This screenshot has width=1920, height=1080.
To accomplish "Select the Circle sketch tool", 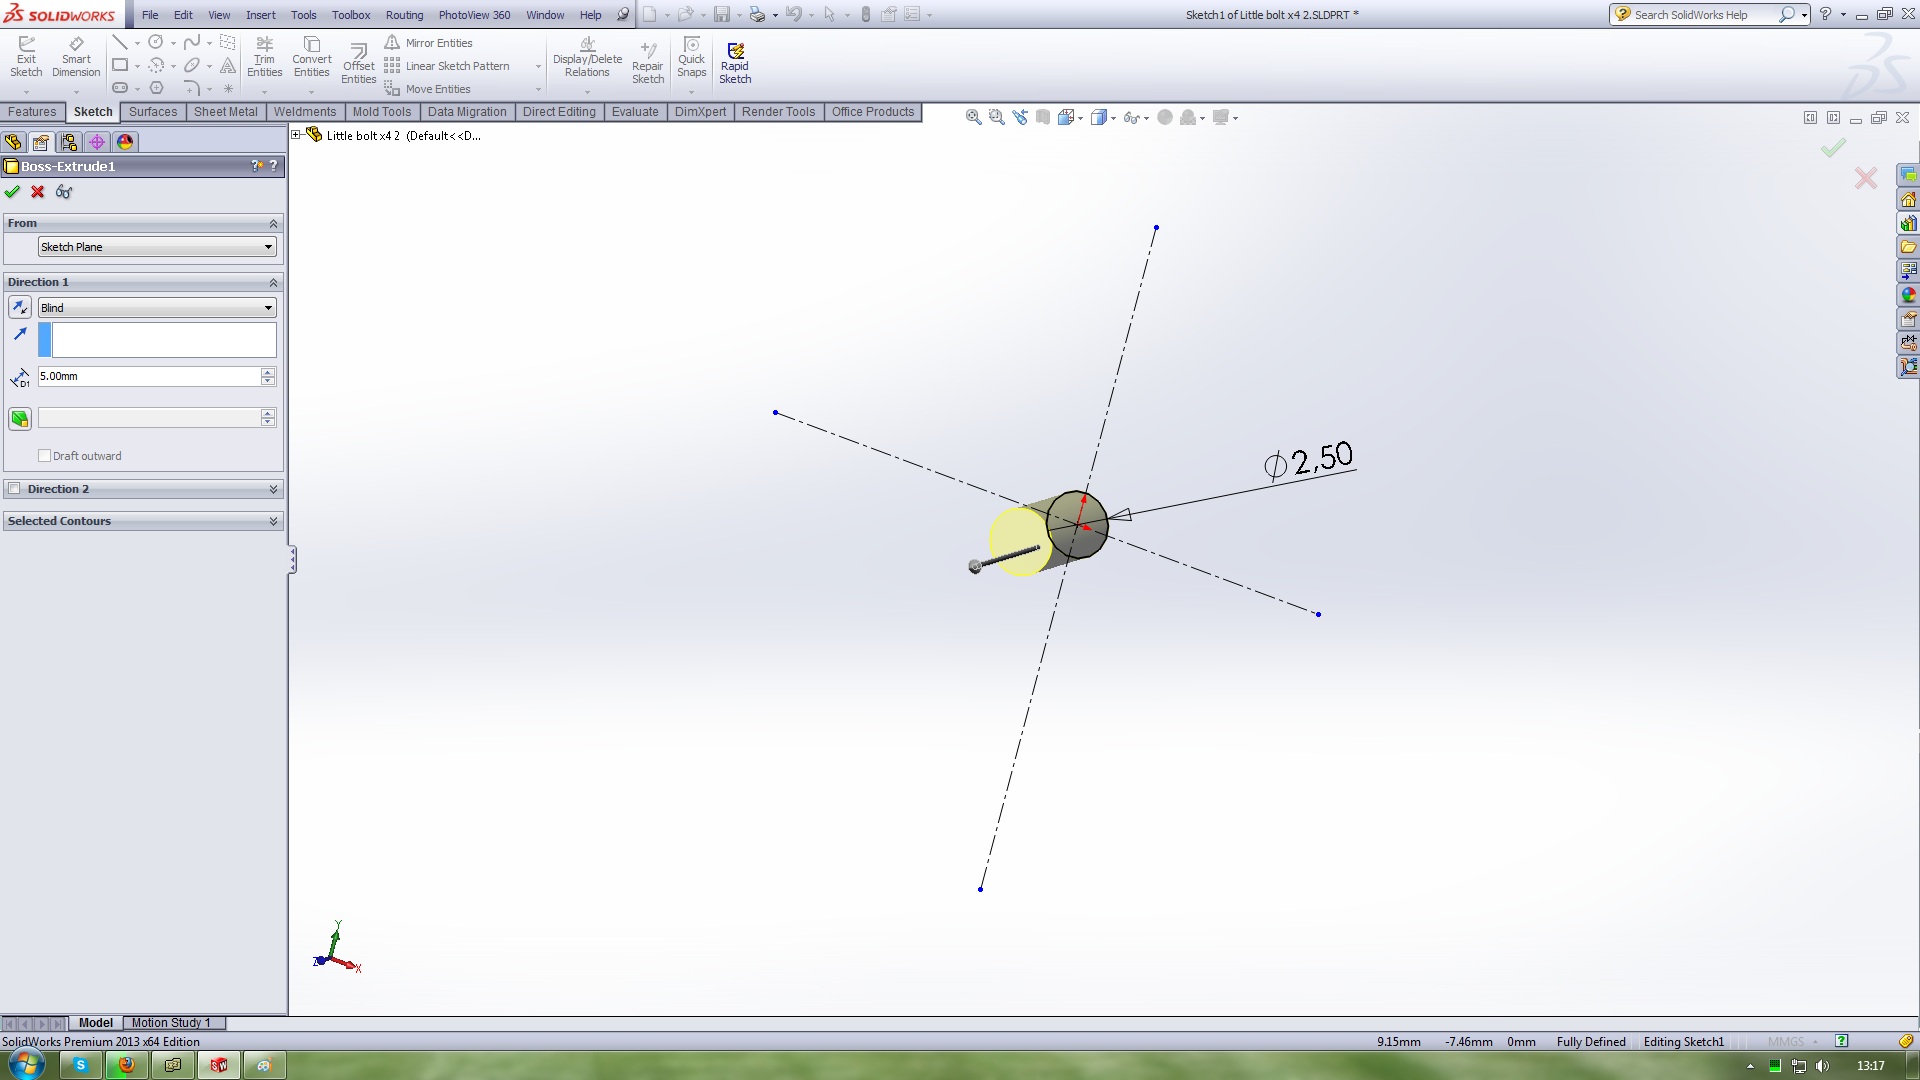I will [156, 42].
